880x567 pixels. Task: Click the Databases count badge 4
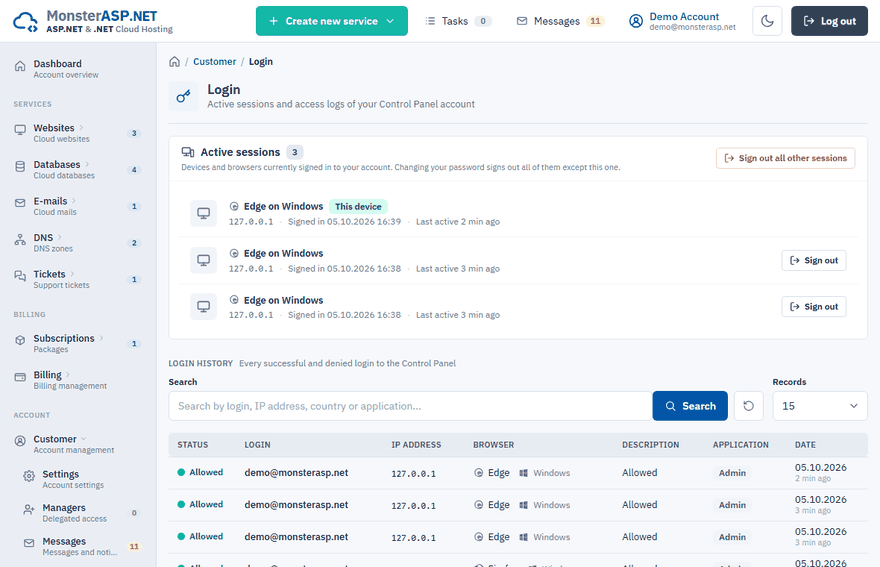[x=134, y=170]
